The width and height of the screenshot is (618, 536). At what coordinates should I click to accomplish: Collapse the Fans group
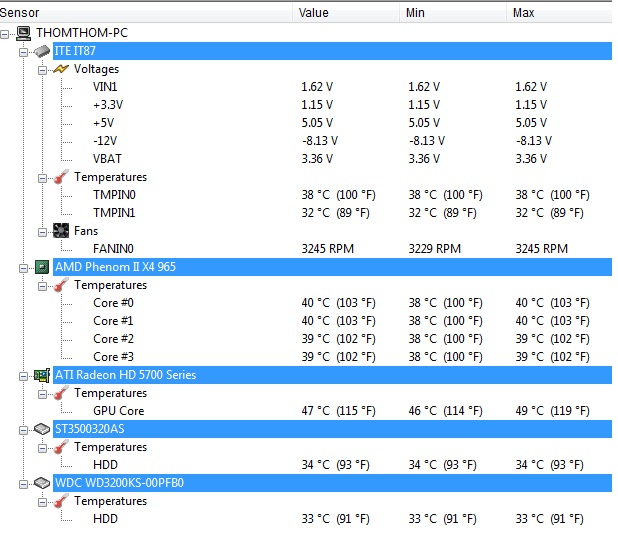tap(43, 232)
